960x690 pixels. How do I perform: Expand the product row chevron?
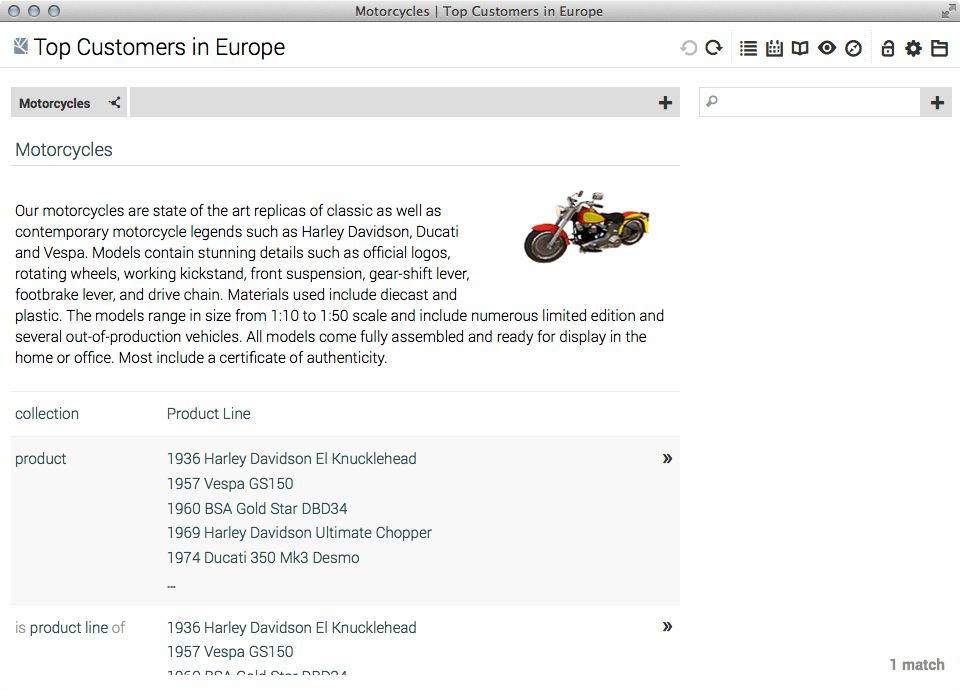pyautogui.click(x=667, y=459)
